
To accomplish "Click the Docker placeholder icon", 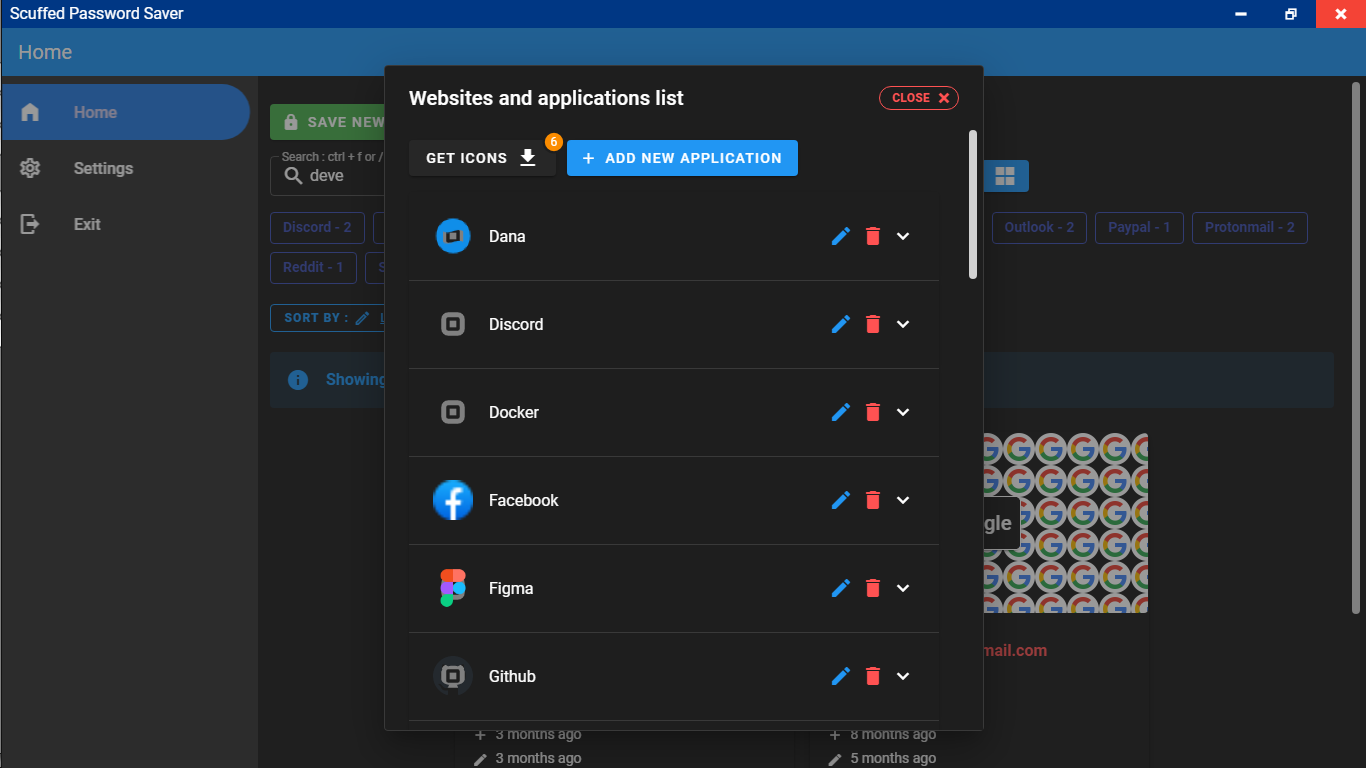I will 453,412.
